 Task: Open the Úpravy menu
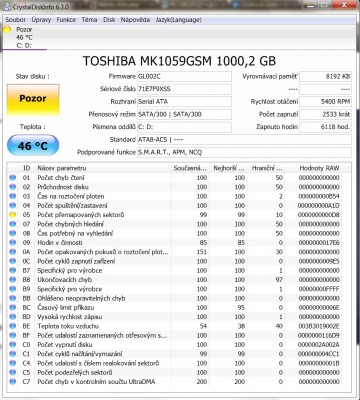(x=41, y=20)
